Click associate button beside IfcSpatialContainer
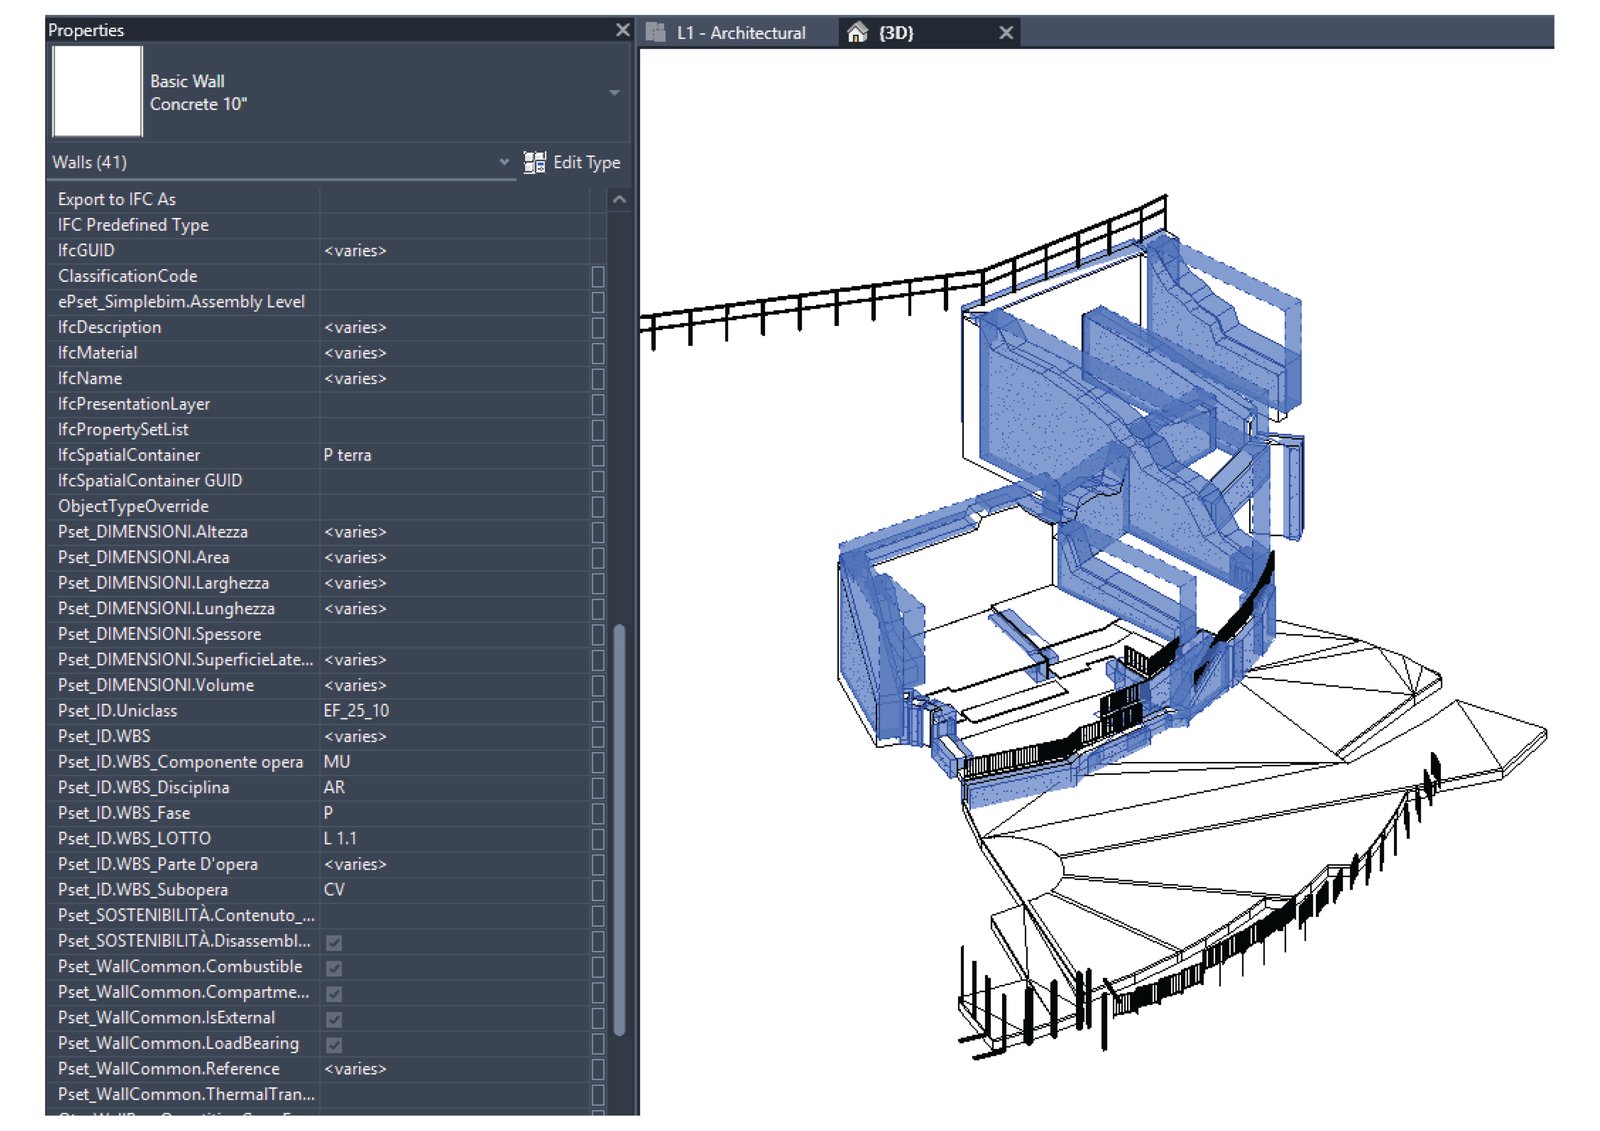Screen dimensions: 1600x1131 click(x=598, y=455)
